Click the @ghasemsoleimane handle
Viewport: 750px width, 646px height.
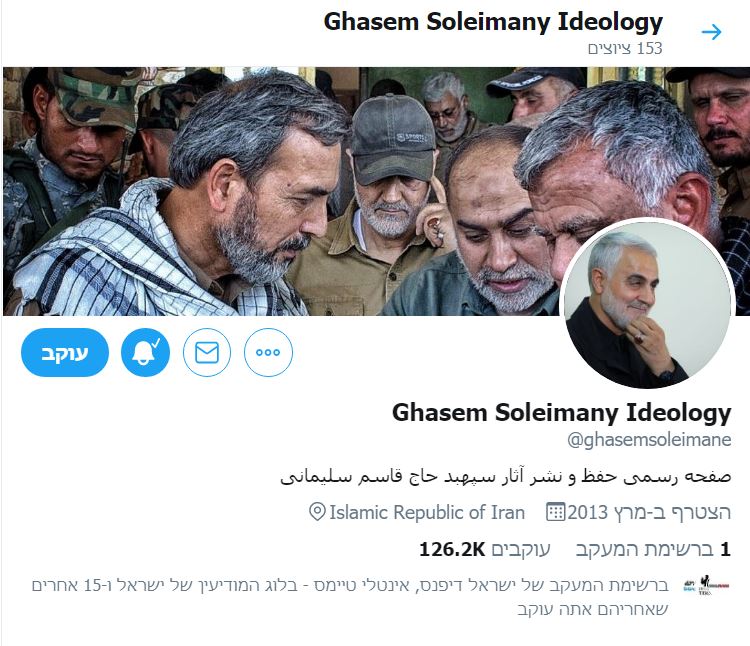click(649, 439)
